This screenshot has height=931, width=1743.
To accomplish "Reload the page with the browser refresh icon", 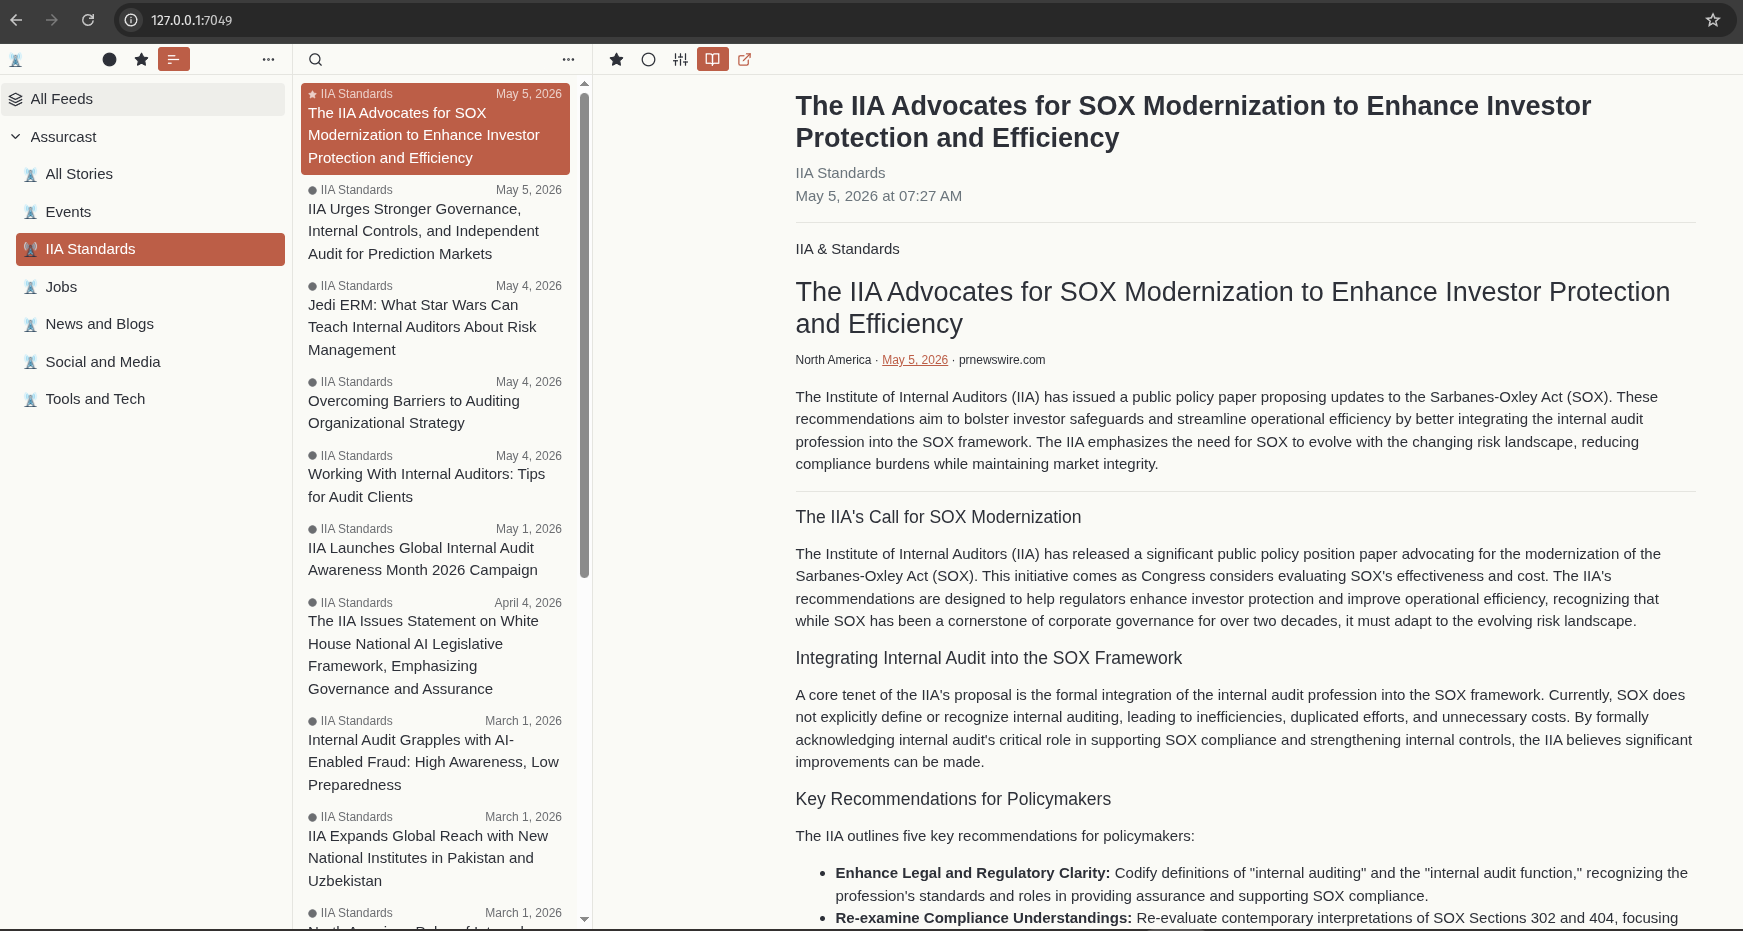I will click(x=88, y=20).
